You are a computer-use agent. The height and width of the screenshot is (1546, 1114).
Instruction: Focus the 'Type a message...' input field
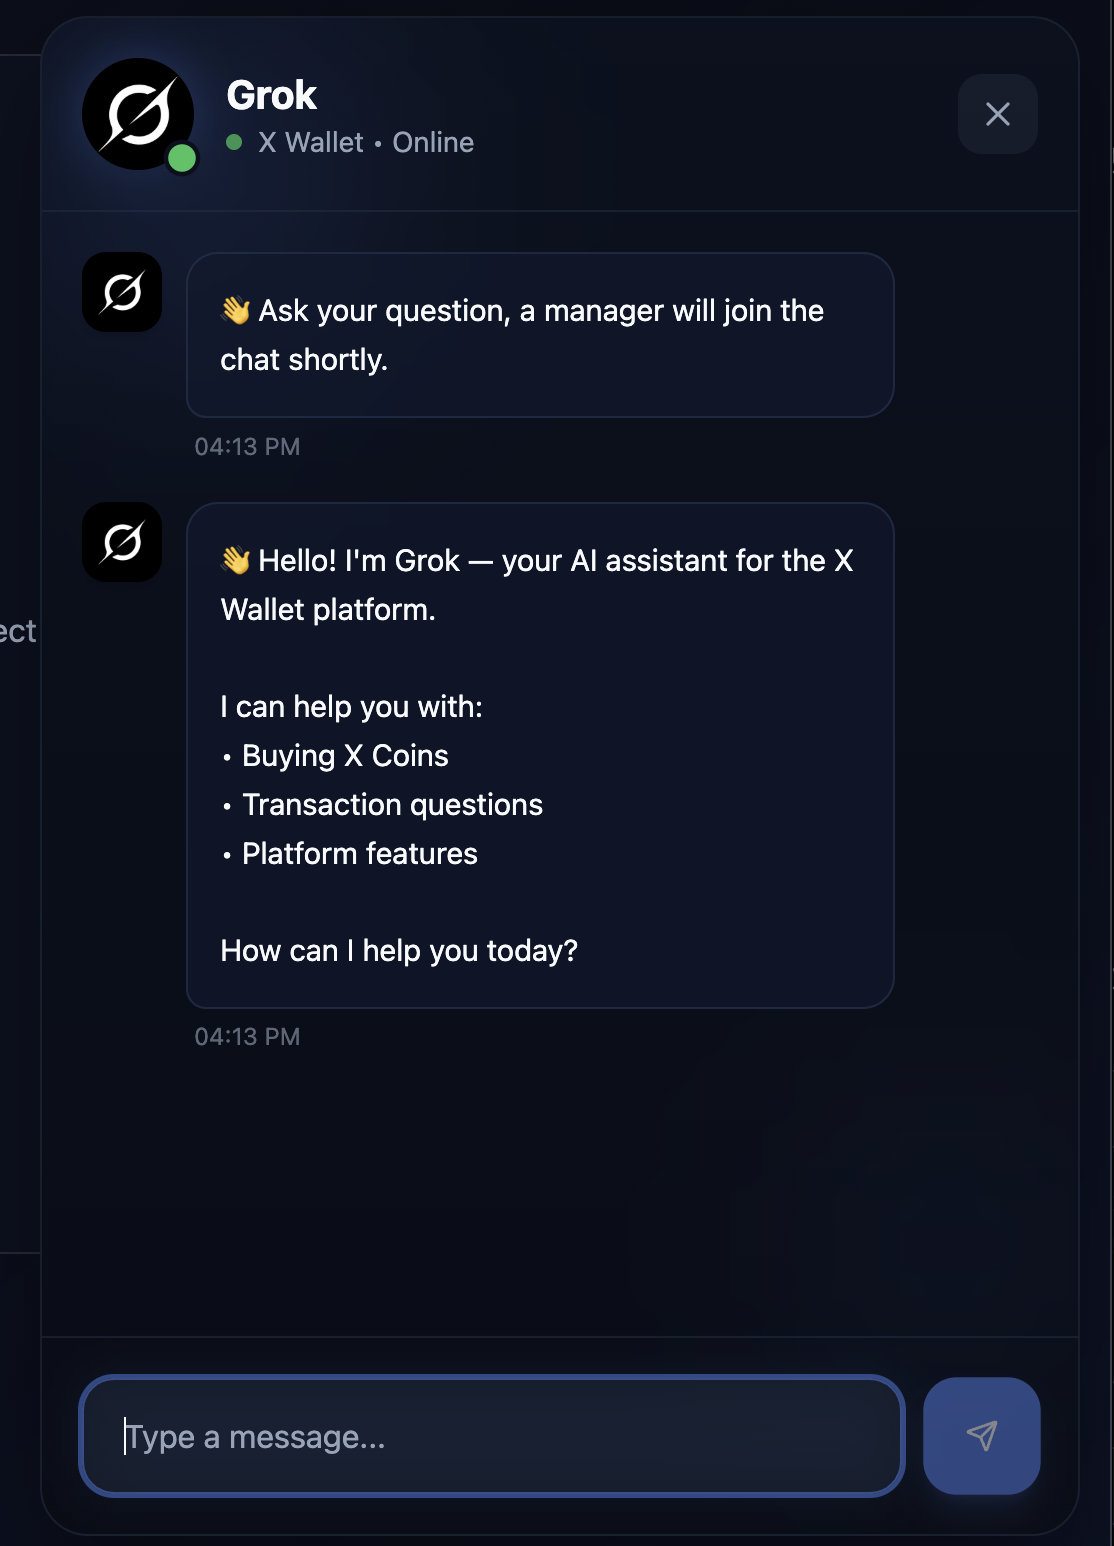click(x=492, y=1436)
